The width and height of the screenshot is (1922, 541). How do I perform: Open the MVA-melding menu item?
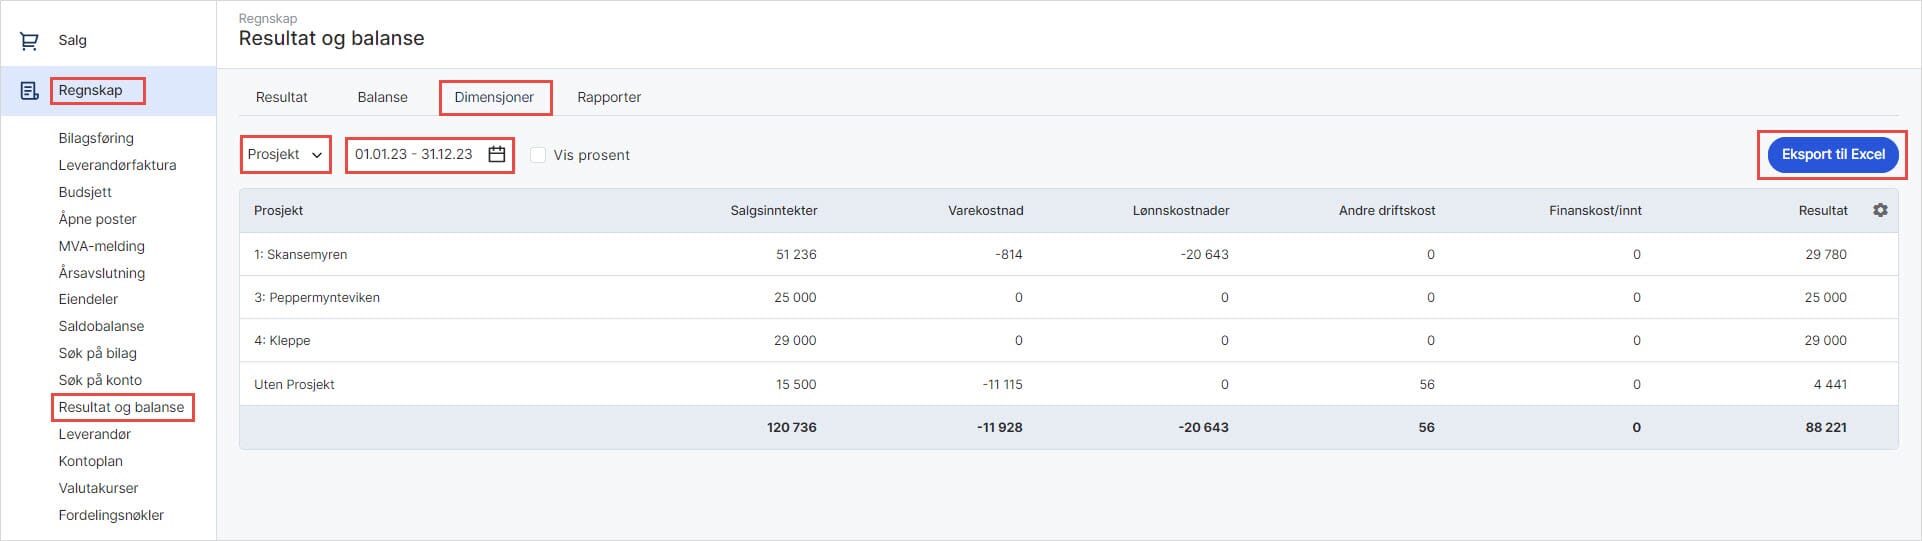point(101,246)
